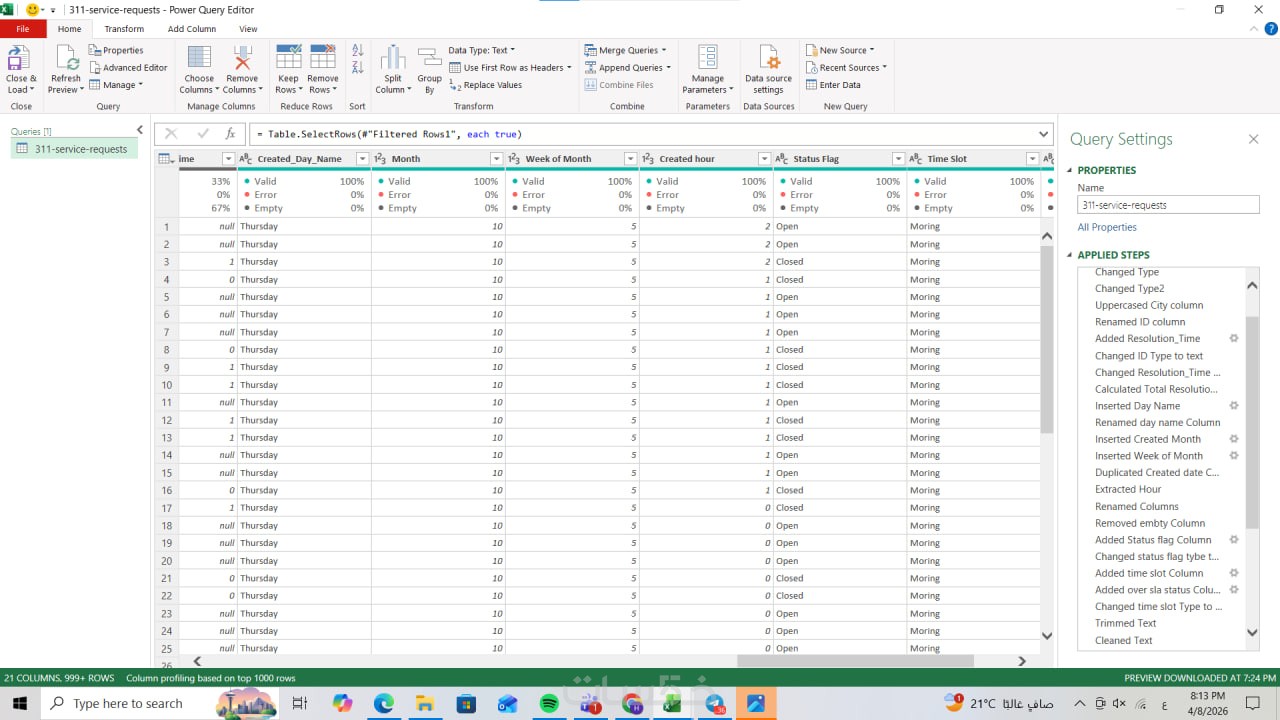
Task: Open settings gear for Added time slot Column
Action: (x=1233, y=573)
